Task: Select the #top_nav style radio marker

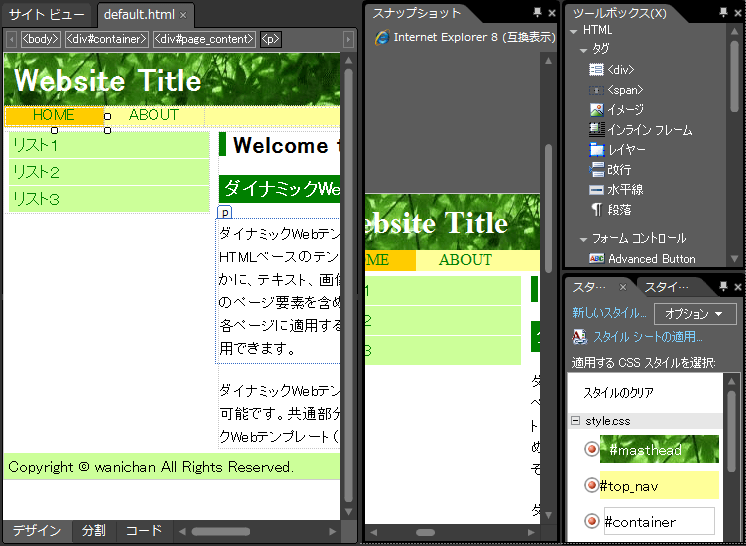Action: click(x=591, y=485)
